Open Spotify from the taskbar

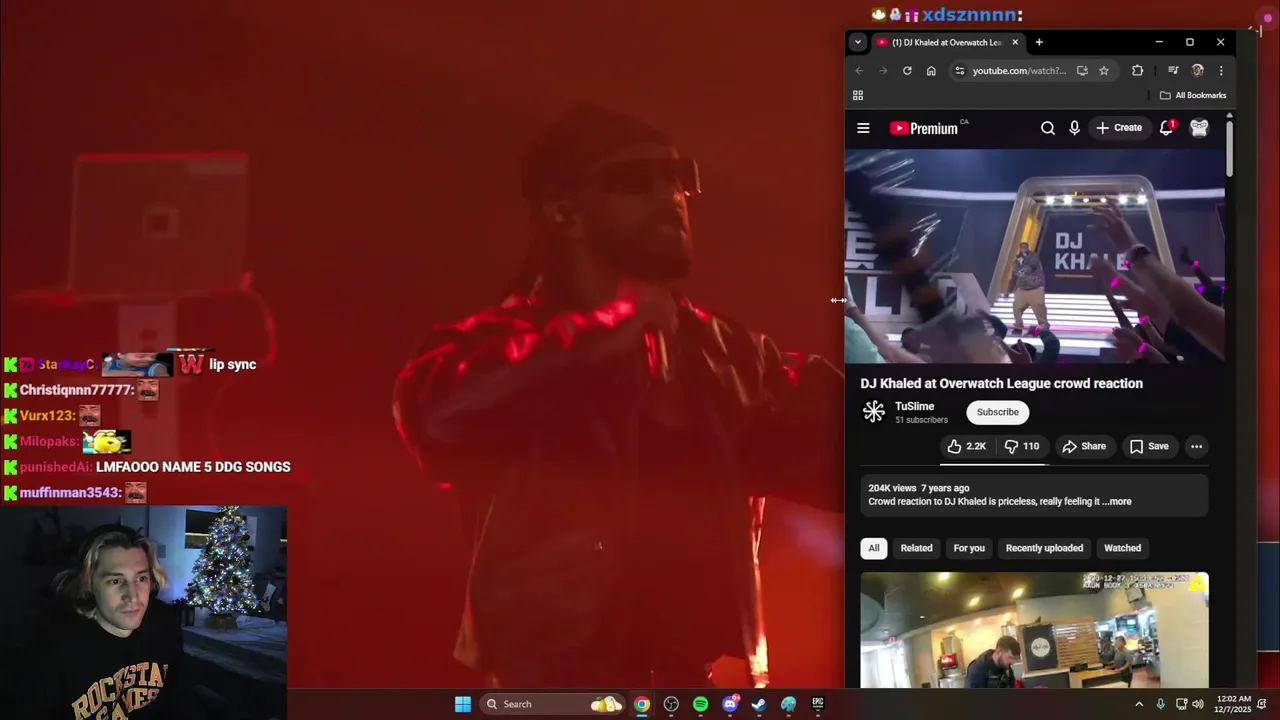700,704
